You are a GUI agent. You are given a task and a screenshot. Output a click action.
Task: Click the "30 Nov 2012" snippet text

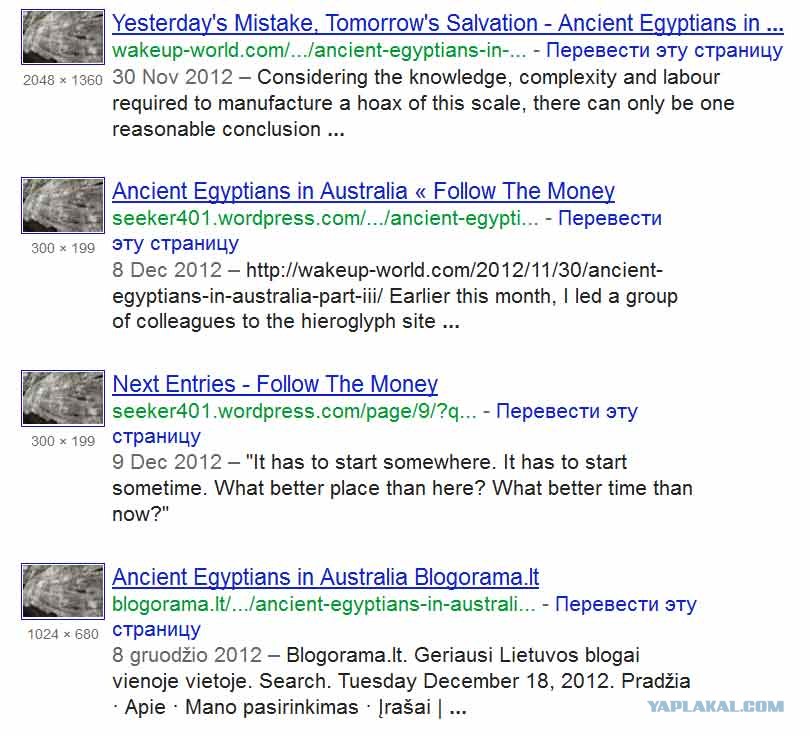173,77
